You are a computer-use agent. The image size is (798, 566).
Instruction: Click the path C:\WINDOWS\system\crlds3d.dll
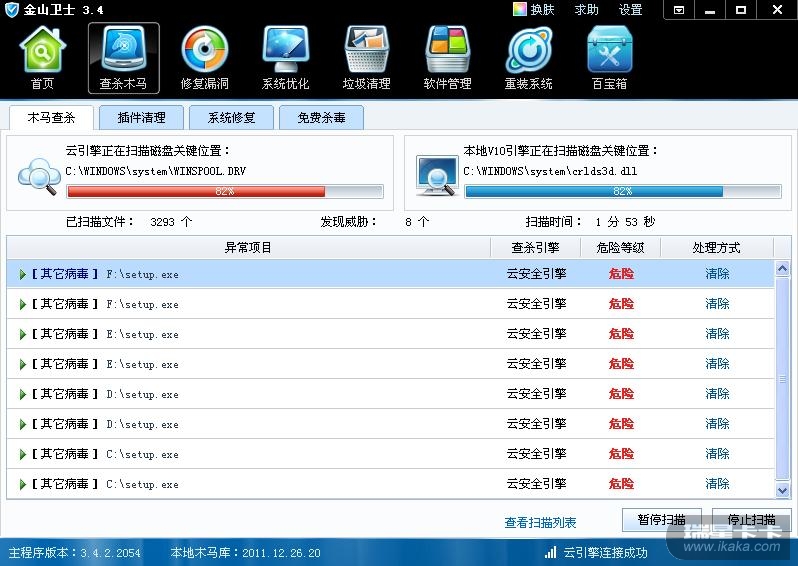pyautogui.click(x=550, y=172)
